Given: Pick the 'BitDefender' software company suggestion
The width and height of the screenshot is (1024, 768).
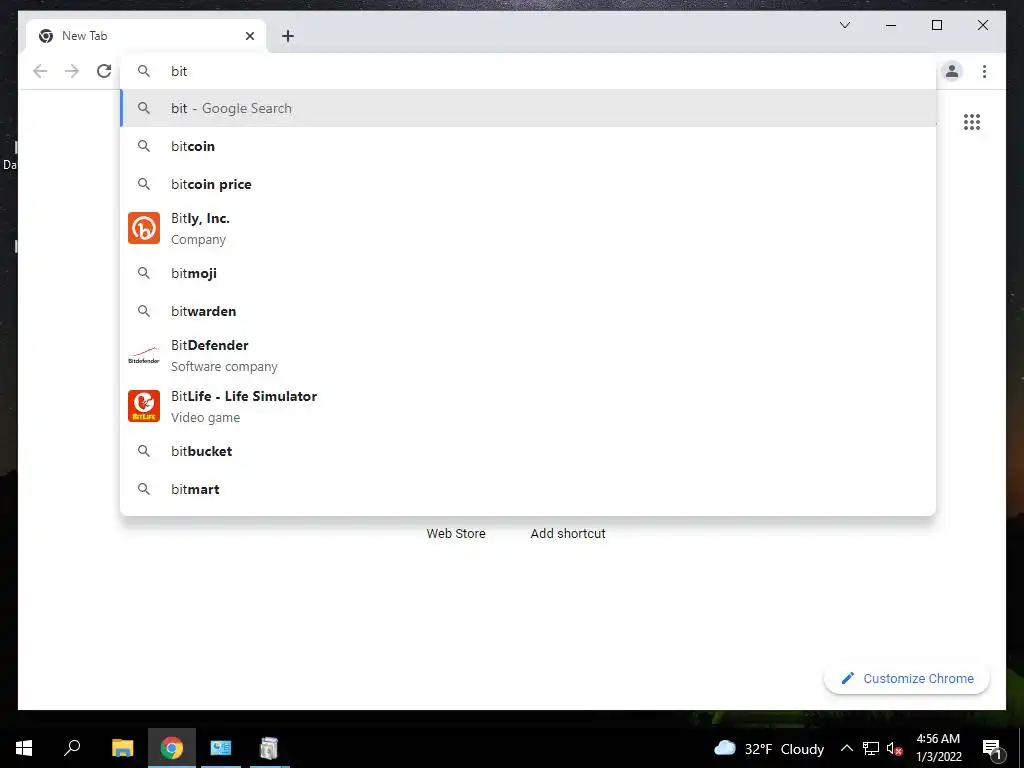Looking at the screenshot, I should coord(528,355).
